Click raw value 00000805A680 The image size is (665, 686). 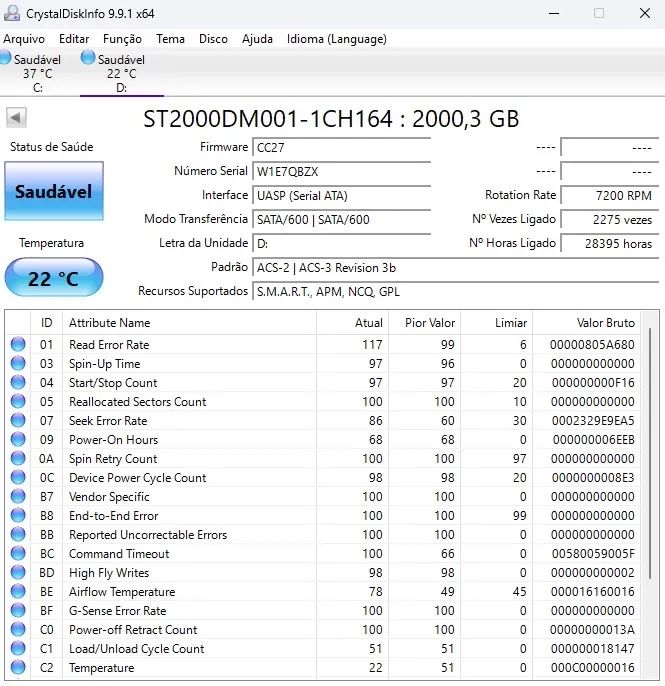tap(592, 345)
